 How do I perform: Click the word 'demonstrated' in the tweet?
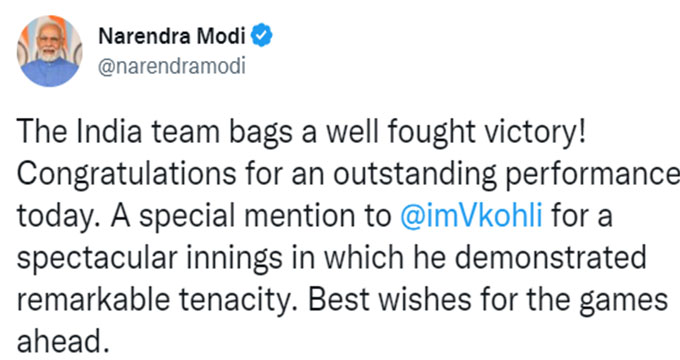551,257
